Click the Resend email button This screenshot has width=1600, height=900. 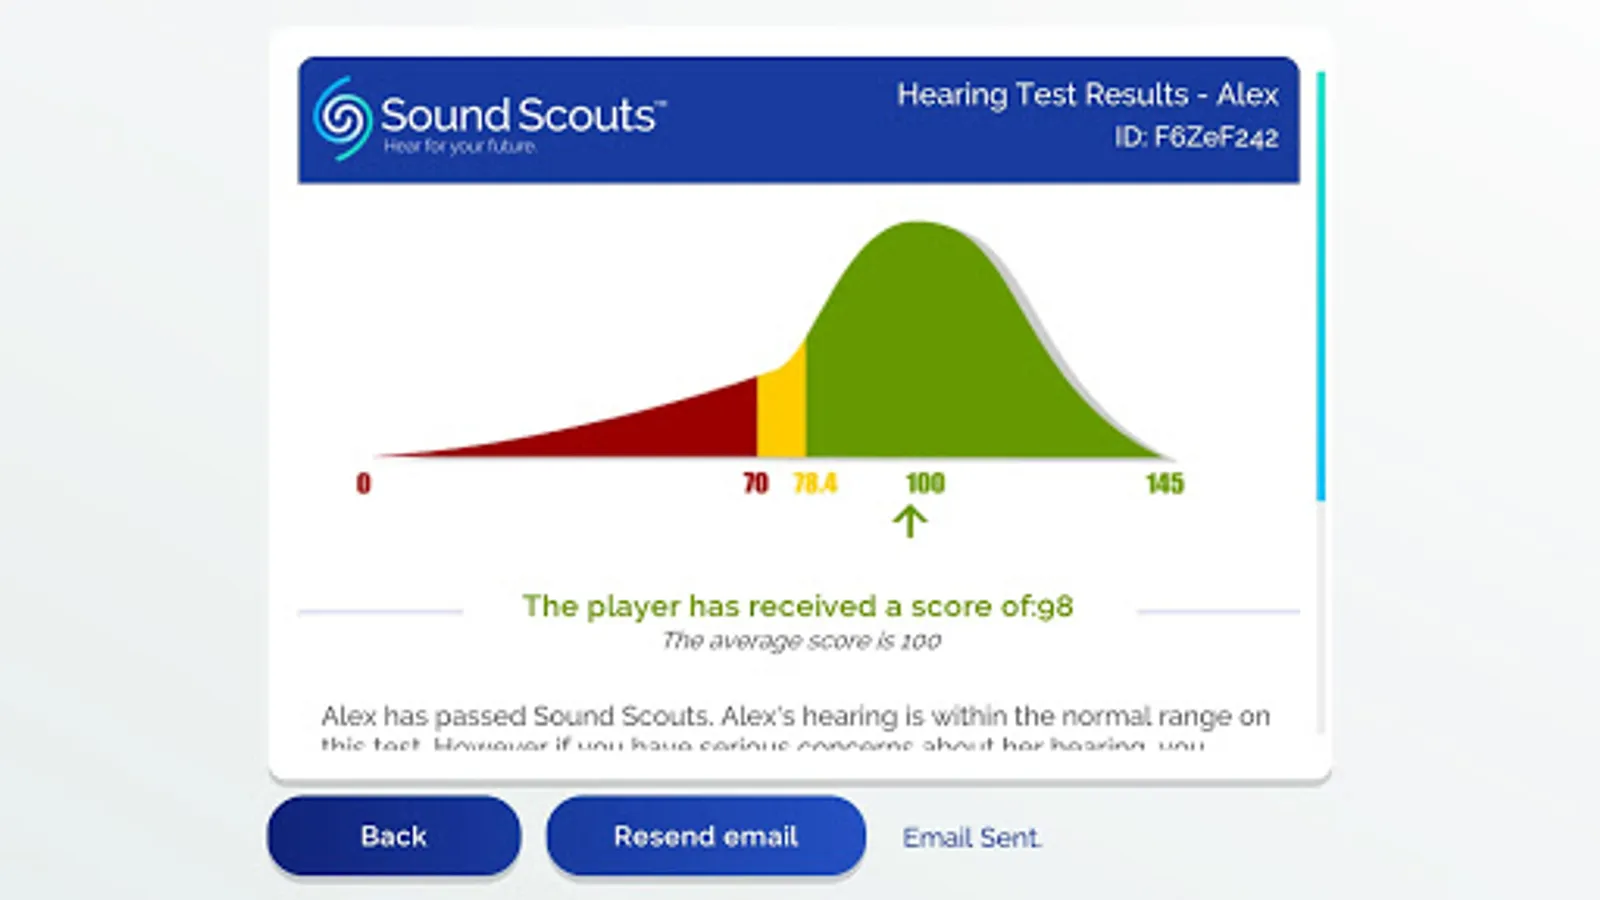point(706,836)
